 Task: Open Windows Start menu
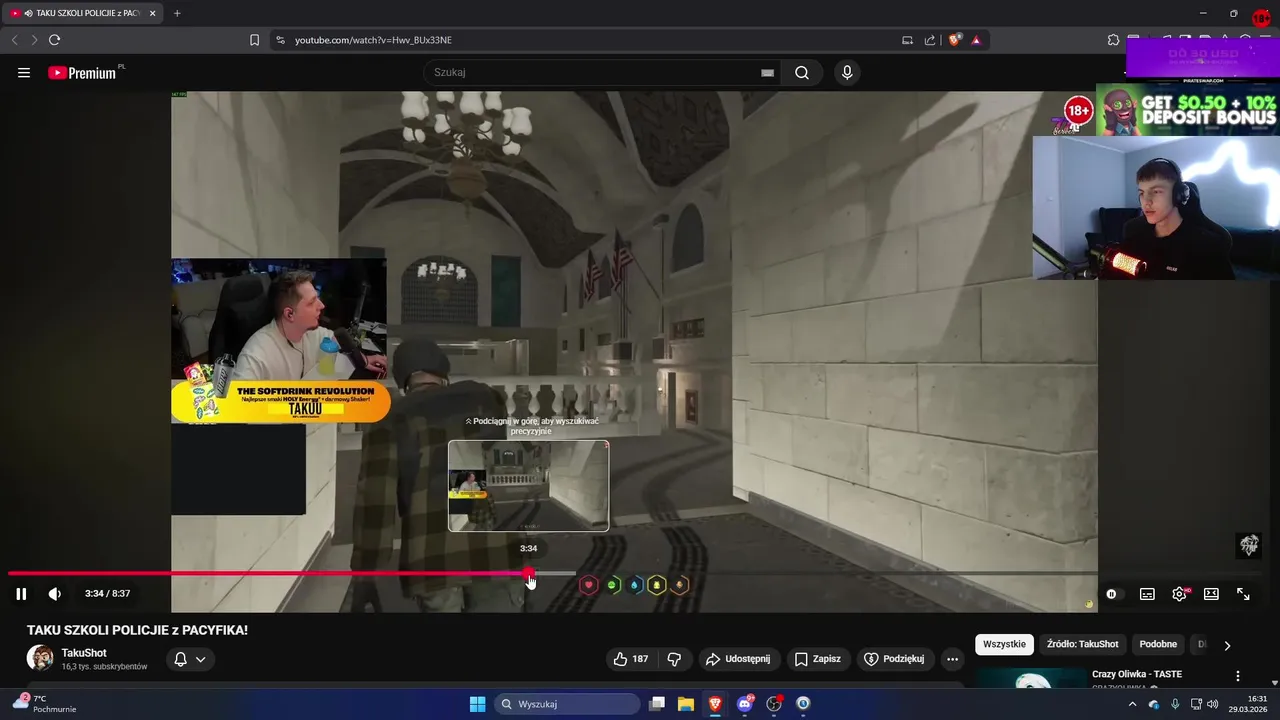pyautogui.click(x=477, y=704)
